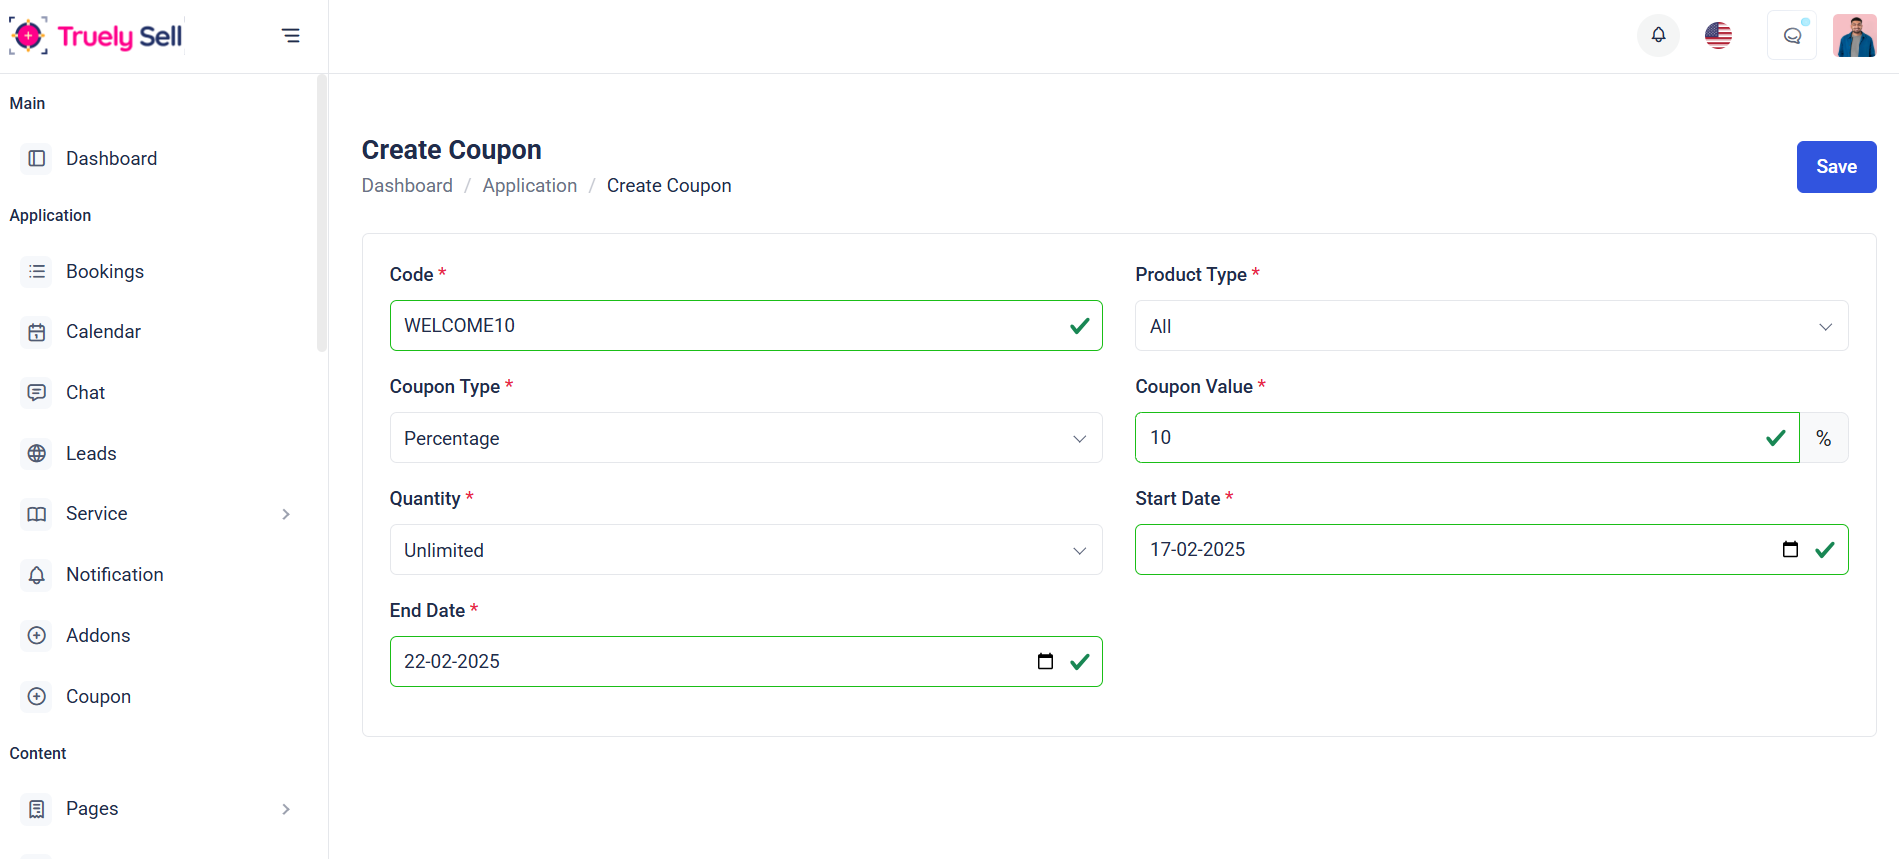Open Start Date calendar picker icon
The width and height of the screenshot is (1899, 859).
pos(1790,549)
